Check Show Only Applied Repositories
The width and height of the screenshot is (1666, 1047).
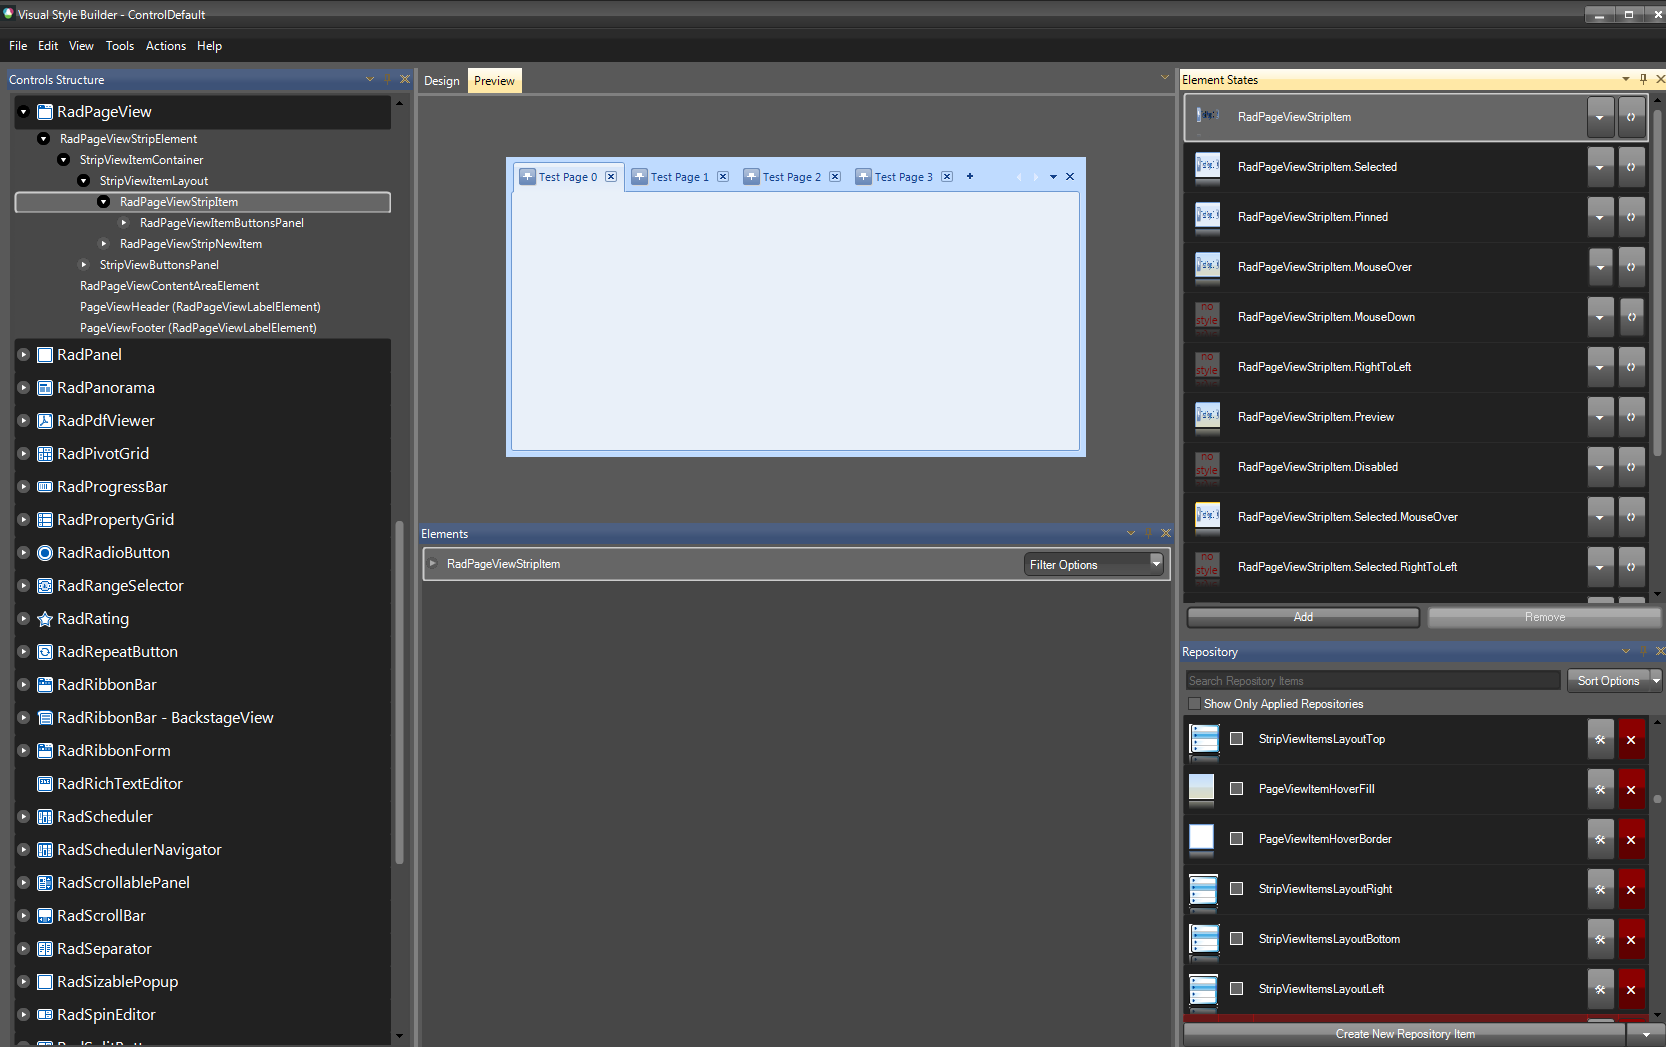1194,704
